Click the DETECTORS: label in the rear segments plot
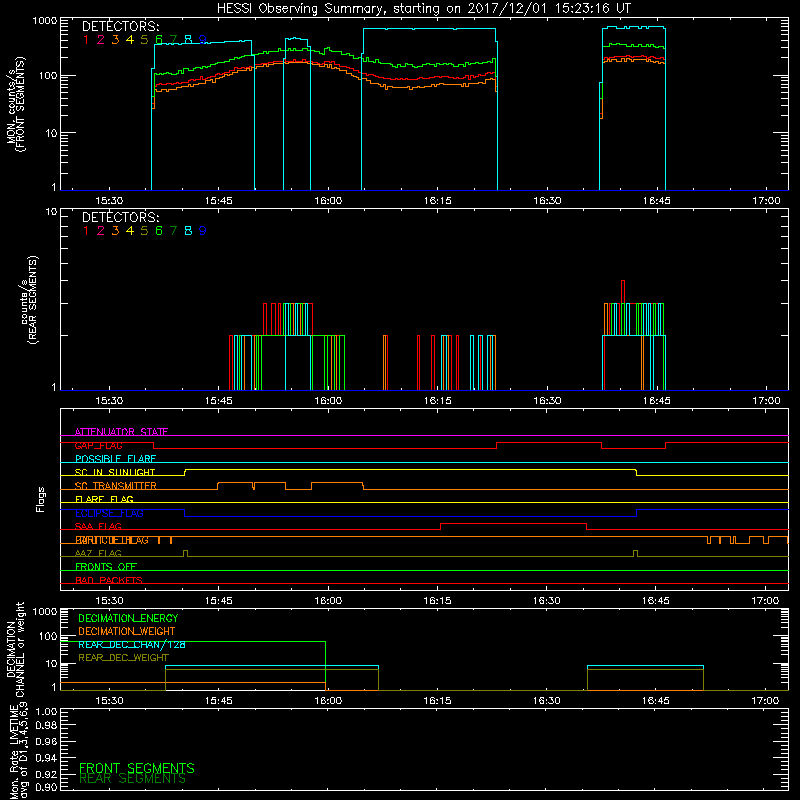 120,217
